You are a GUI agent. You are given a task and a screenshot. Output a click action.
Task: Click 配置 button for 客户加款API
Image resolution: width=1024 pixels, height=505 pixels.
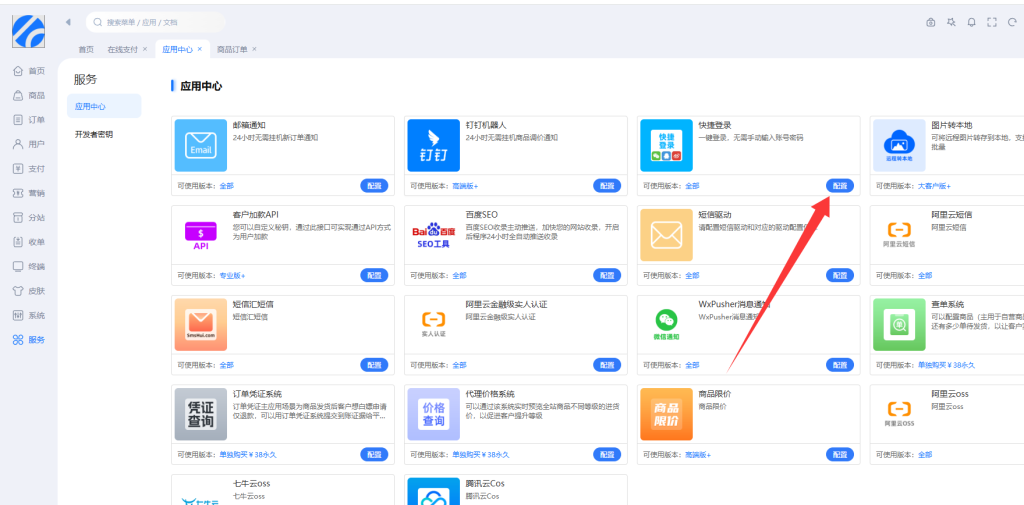[374, 275]
